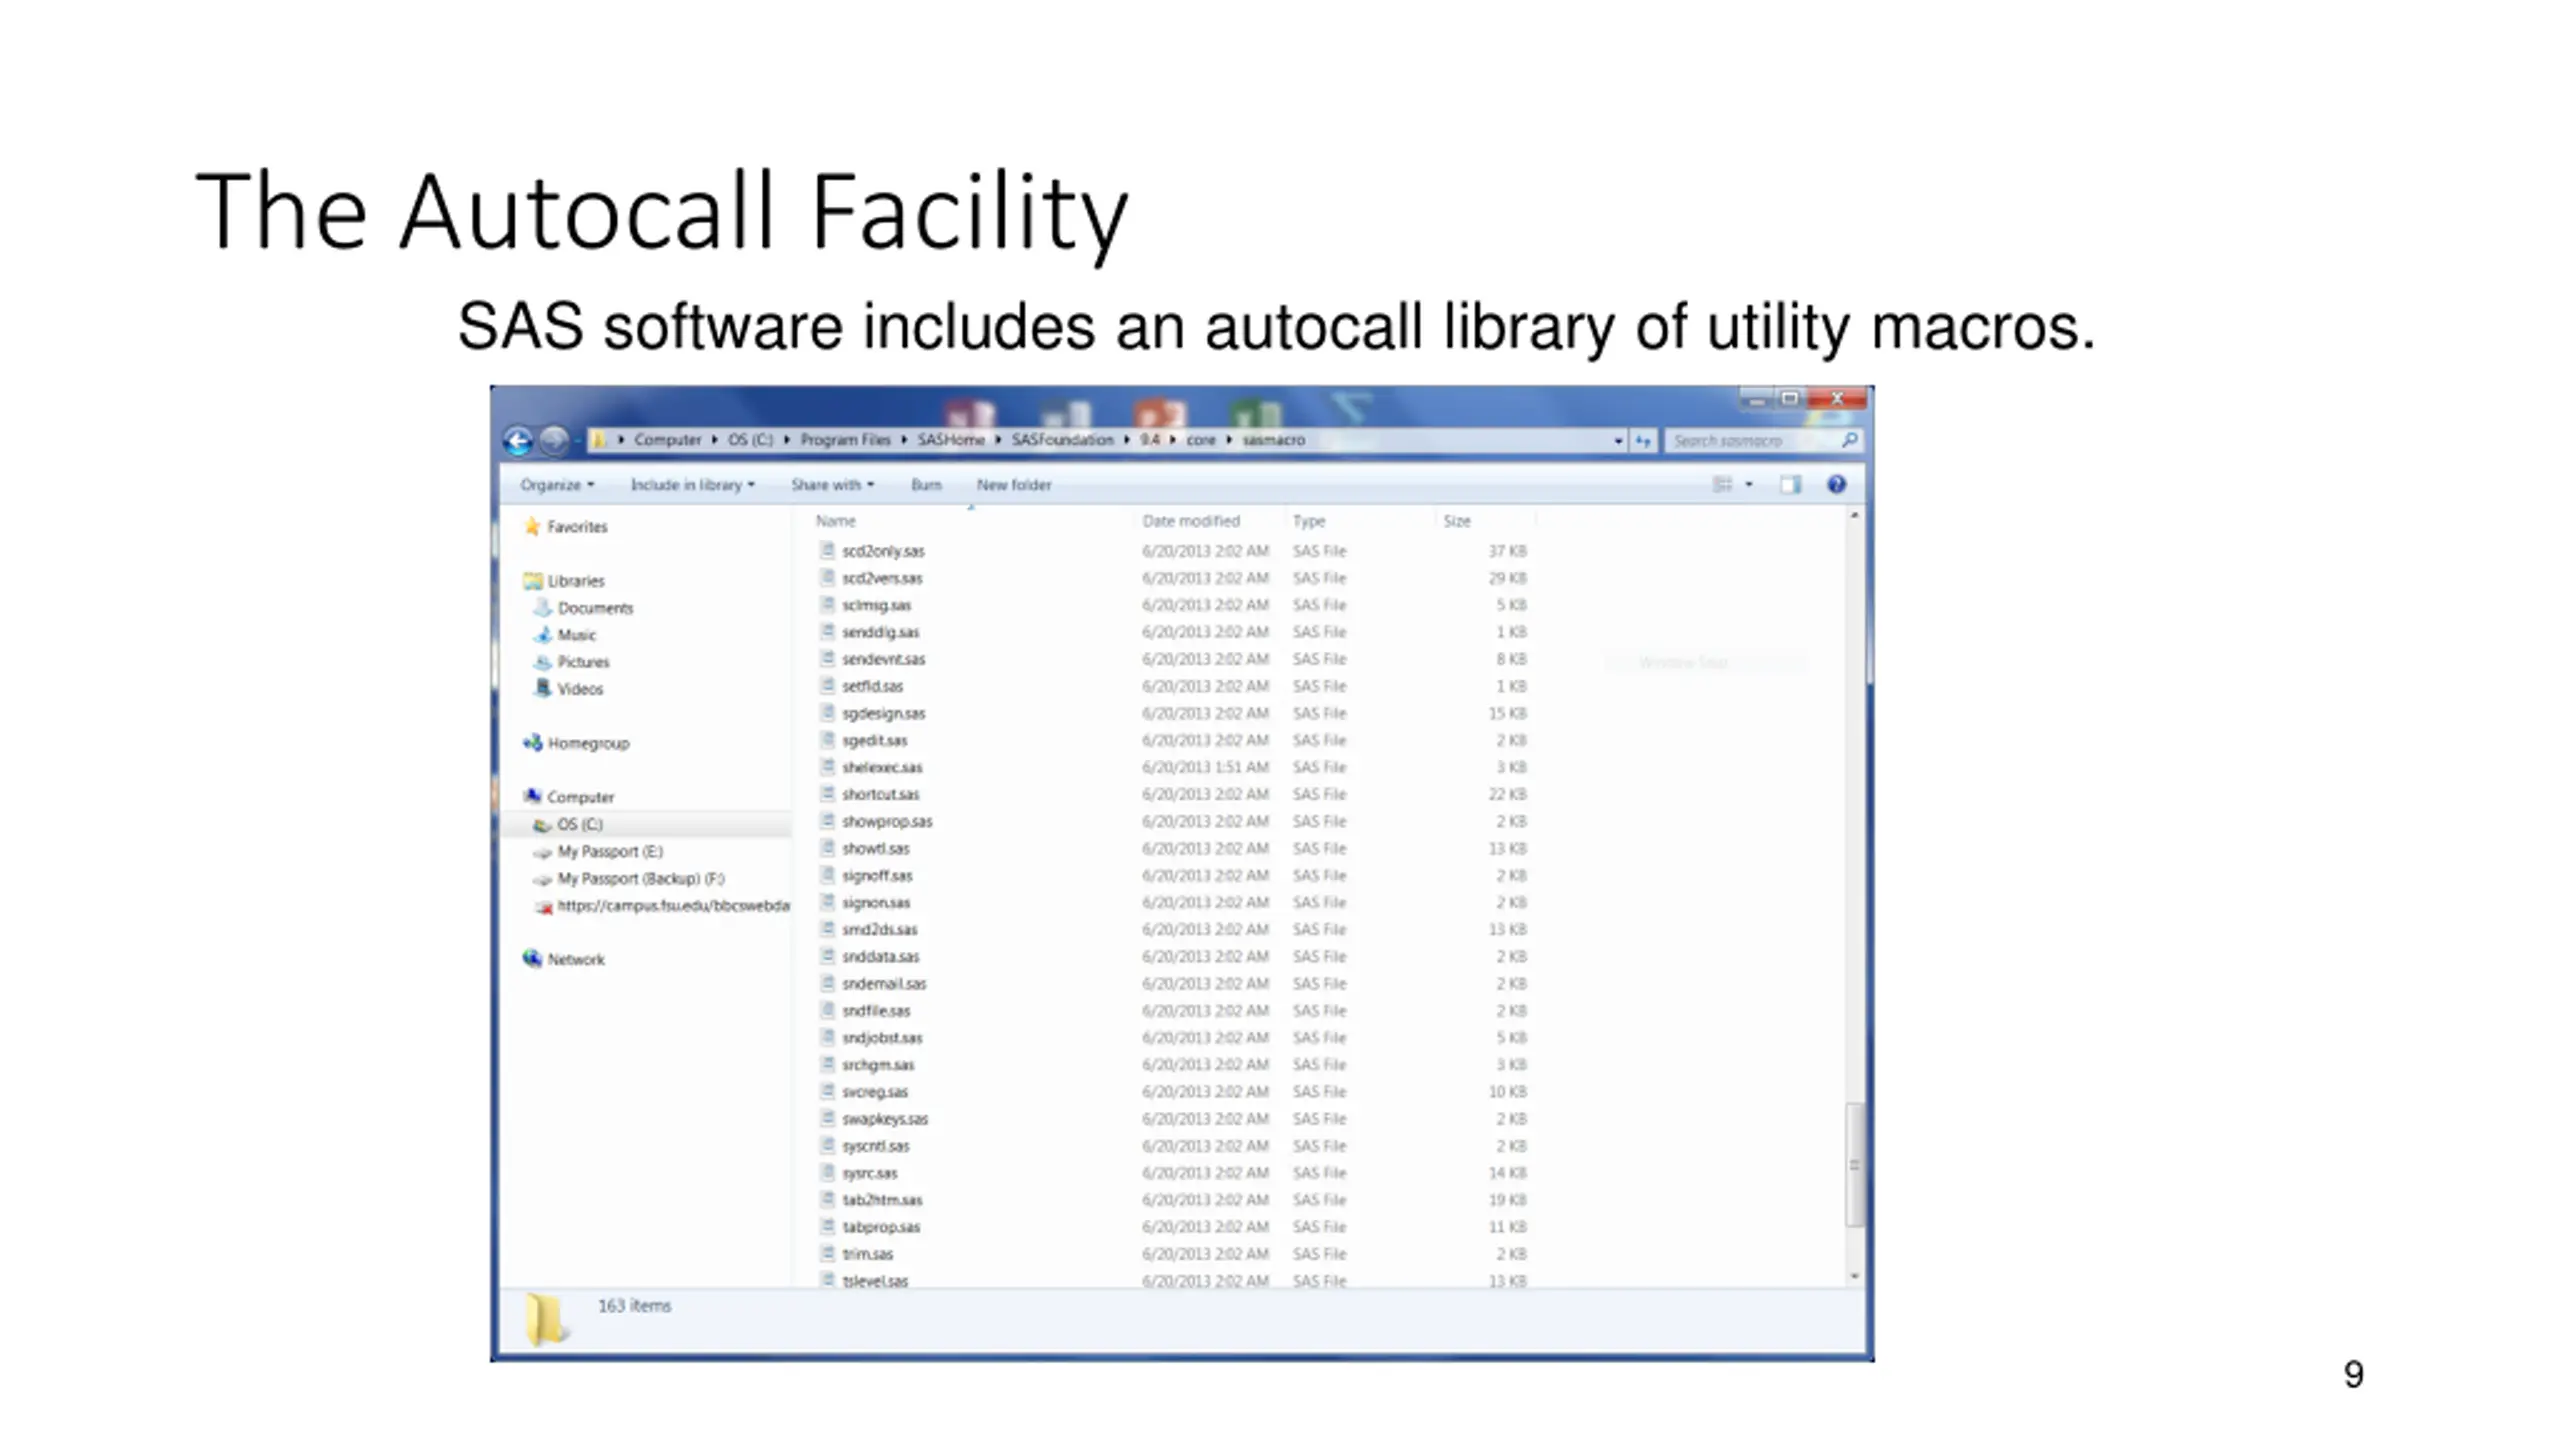
Task: Sort by the Size column header
Action: point(1457,521)
